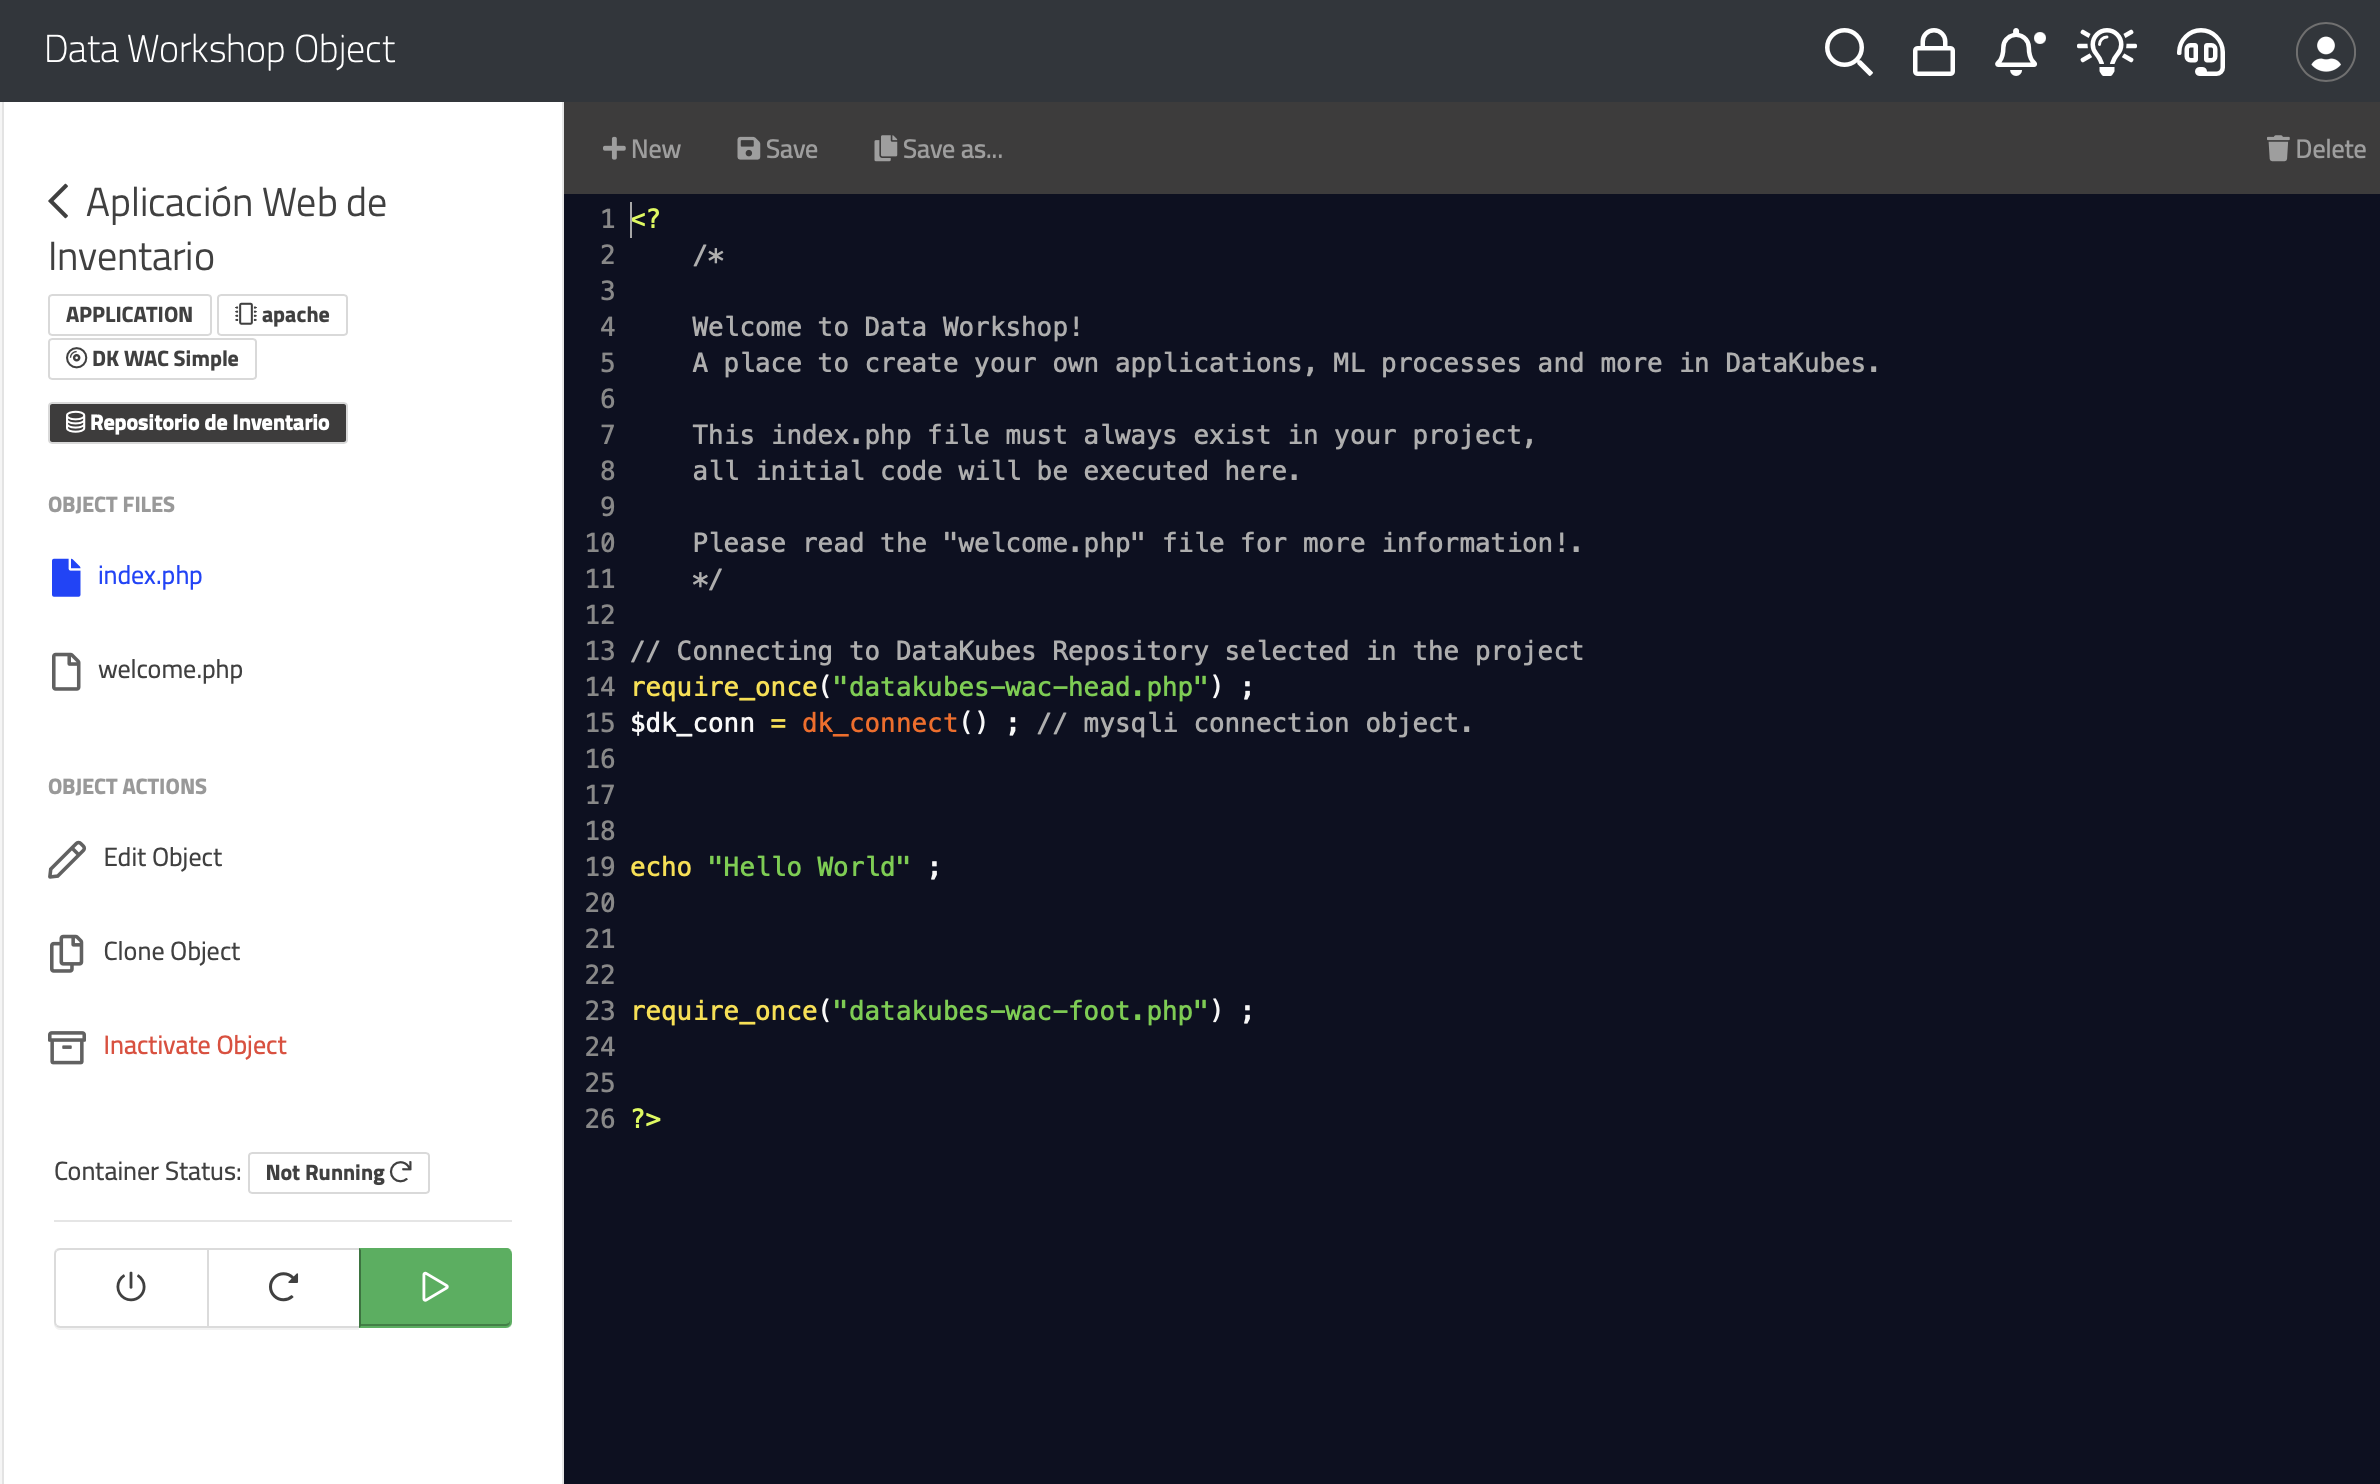This screenshot has height=1484, width=2380.
Task: Open welcome.php file
Action: point(170,670)
